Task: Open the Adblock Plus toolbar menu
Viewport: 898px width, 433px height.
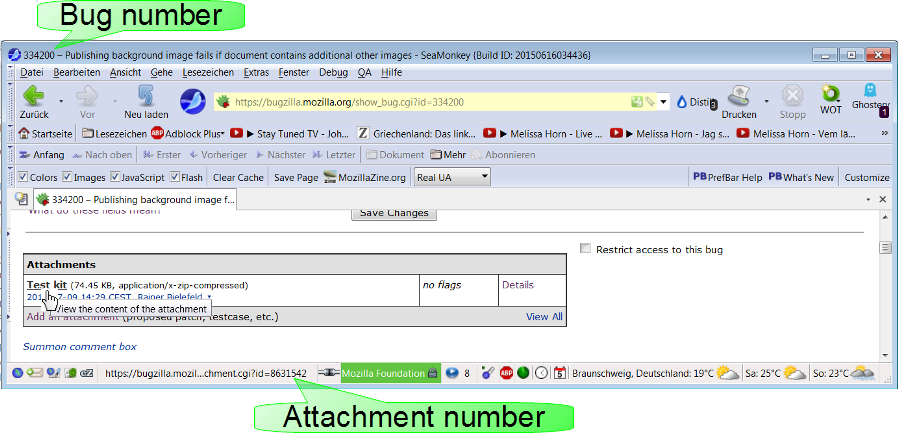Action: pyautogui.click(x=187, y=134)
